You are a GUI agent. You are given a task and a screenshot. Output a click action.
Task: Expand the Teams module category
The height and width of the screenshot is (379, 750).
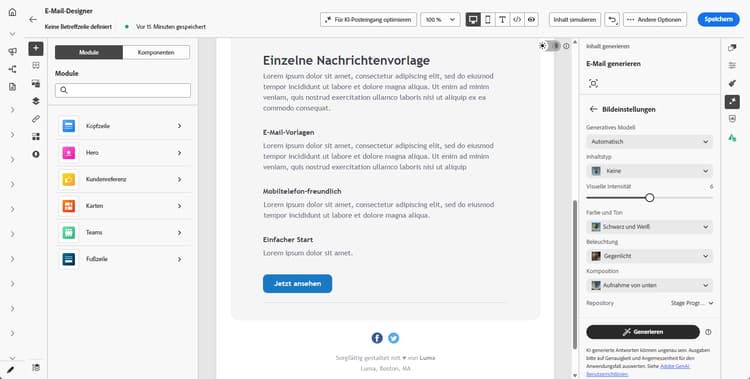click(124, 233)
